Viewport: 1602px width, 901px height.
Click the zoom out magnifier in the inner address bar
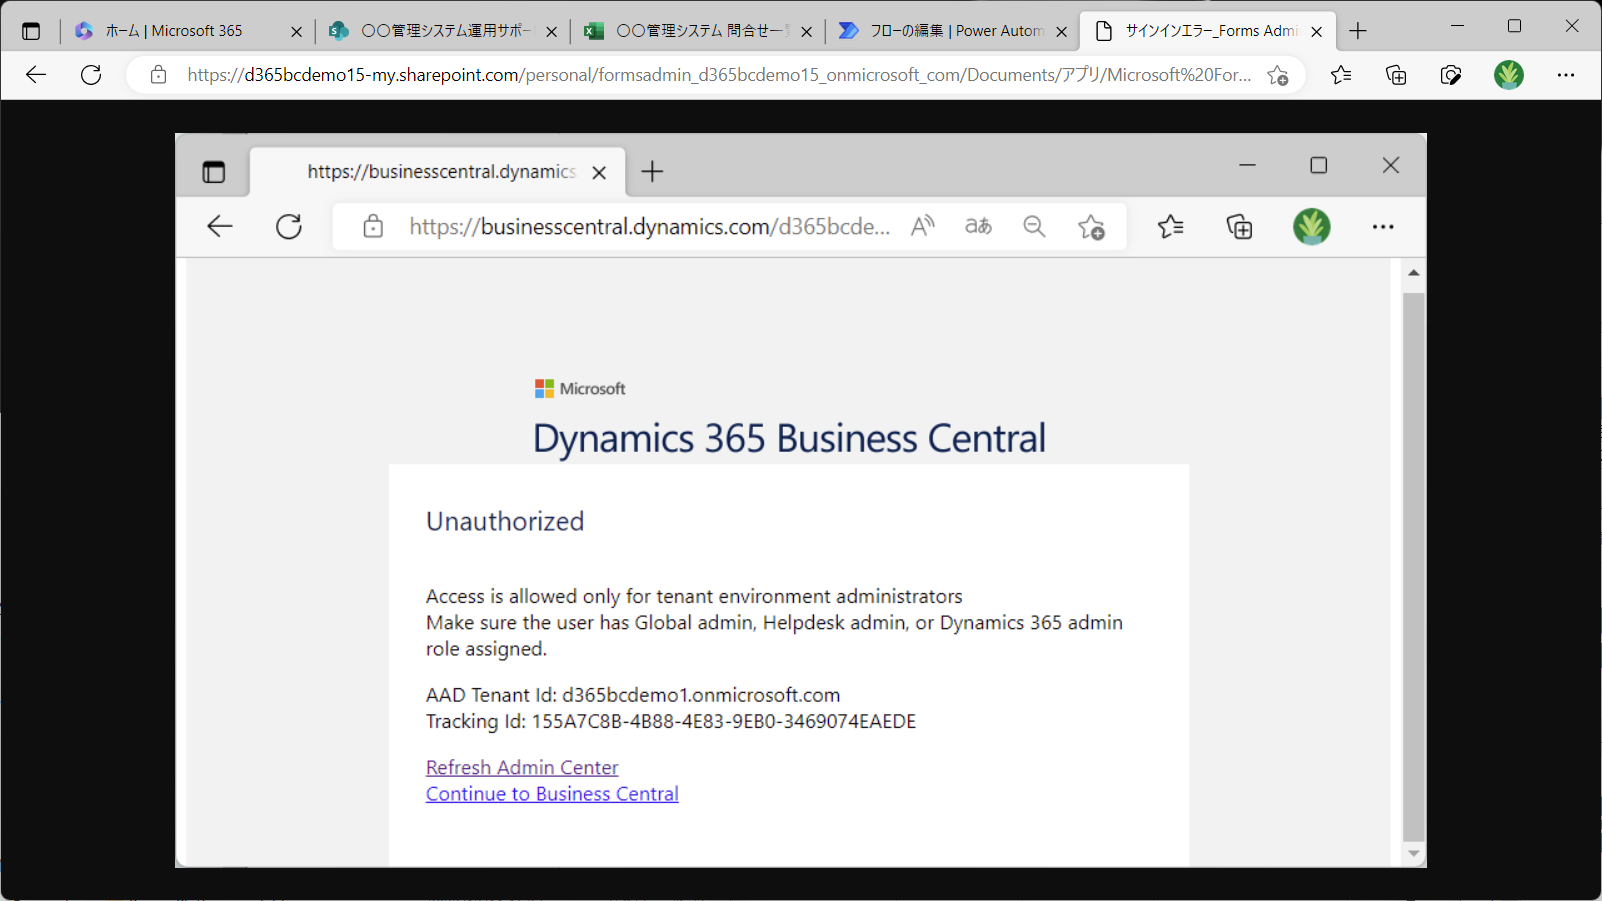point(1034,226)
